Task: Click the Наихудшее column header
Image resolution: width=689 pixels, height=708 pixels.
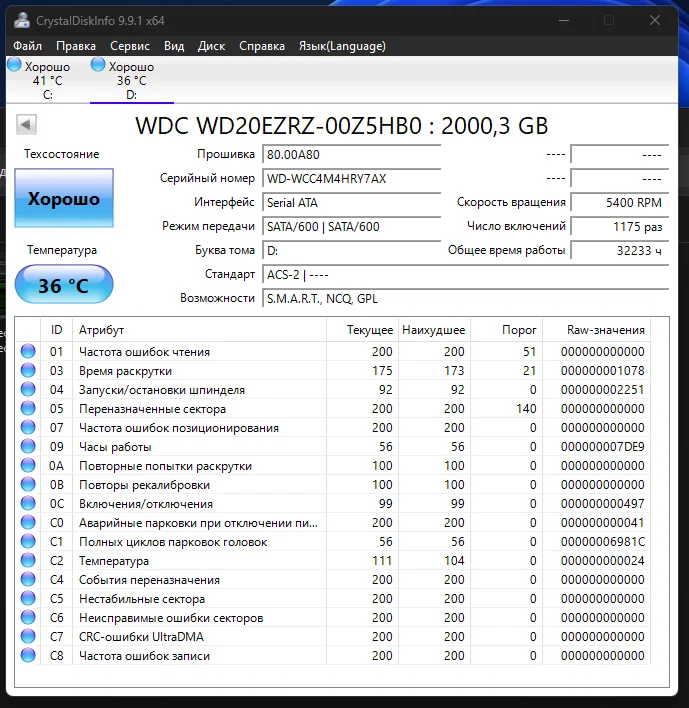Action: click(434, 330)
